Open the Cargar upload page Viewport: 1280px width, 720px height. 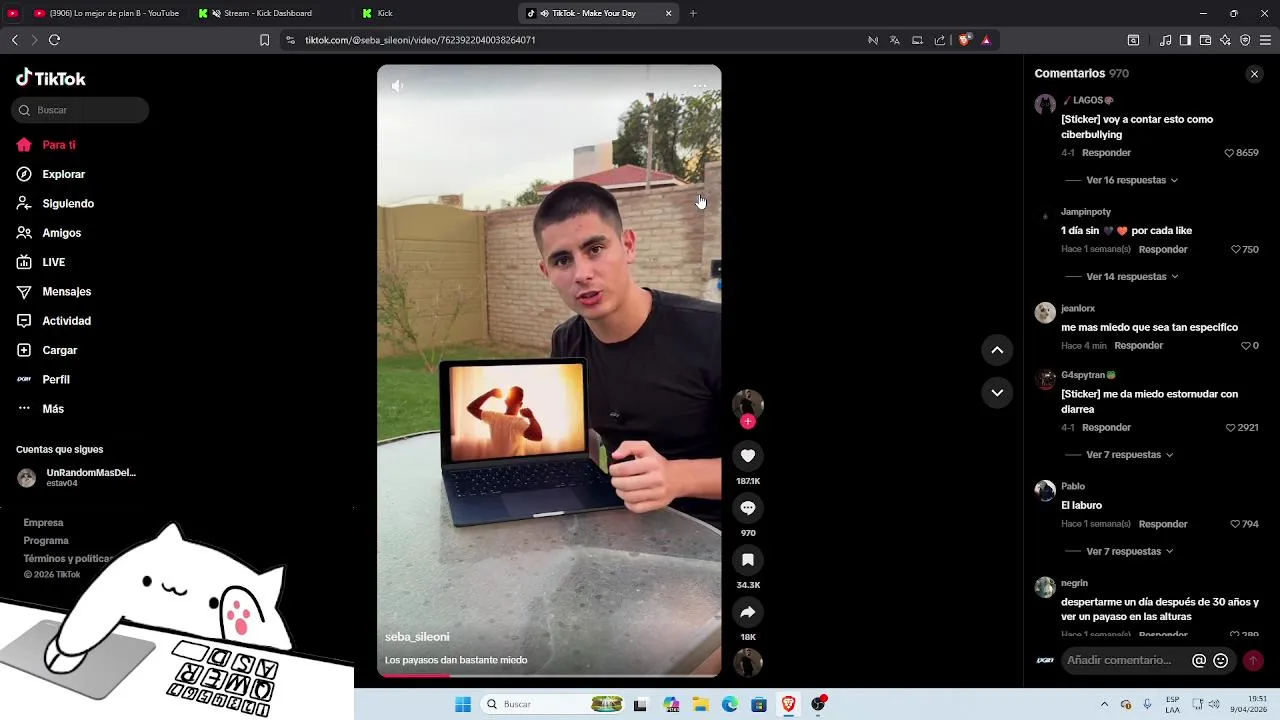coord(47,350)
